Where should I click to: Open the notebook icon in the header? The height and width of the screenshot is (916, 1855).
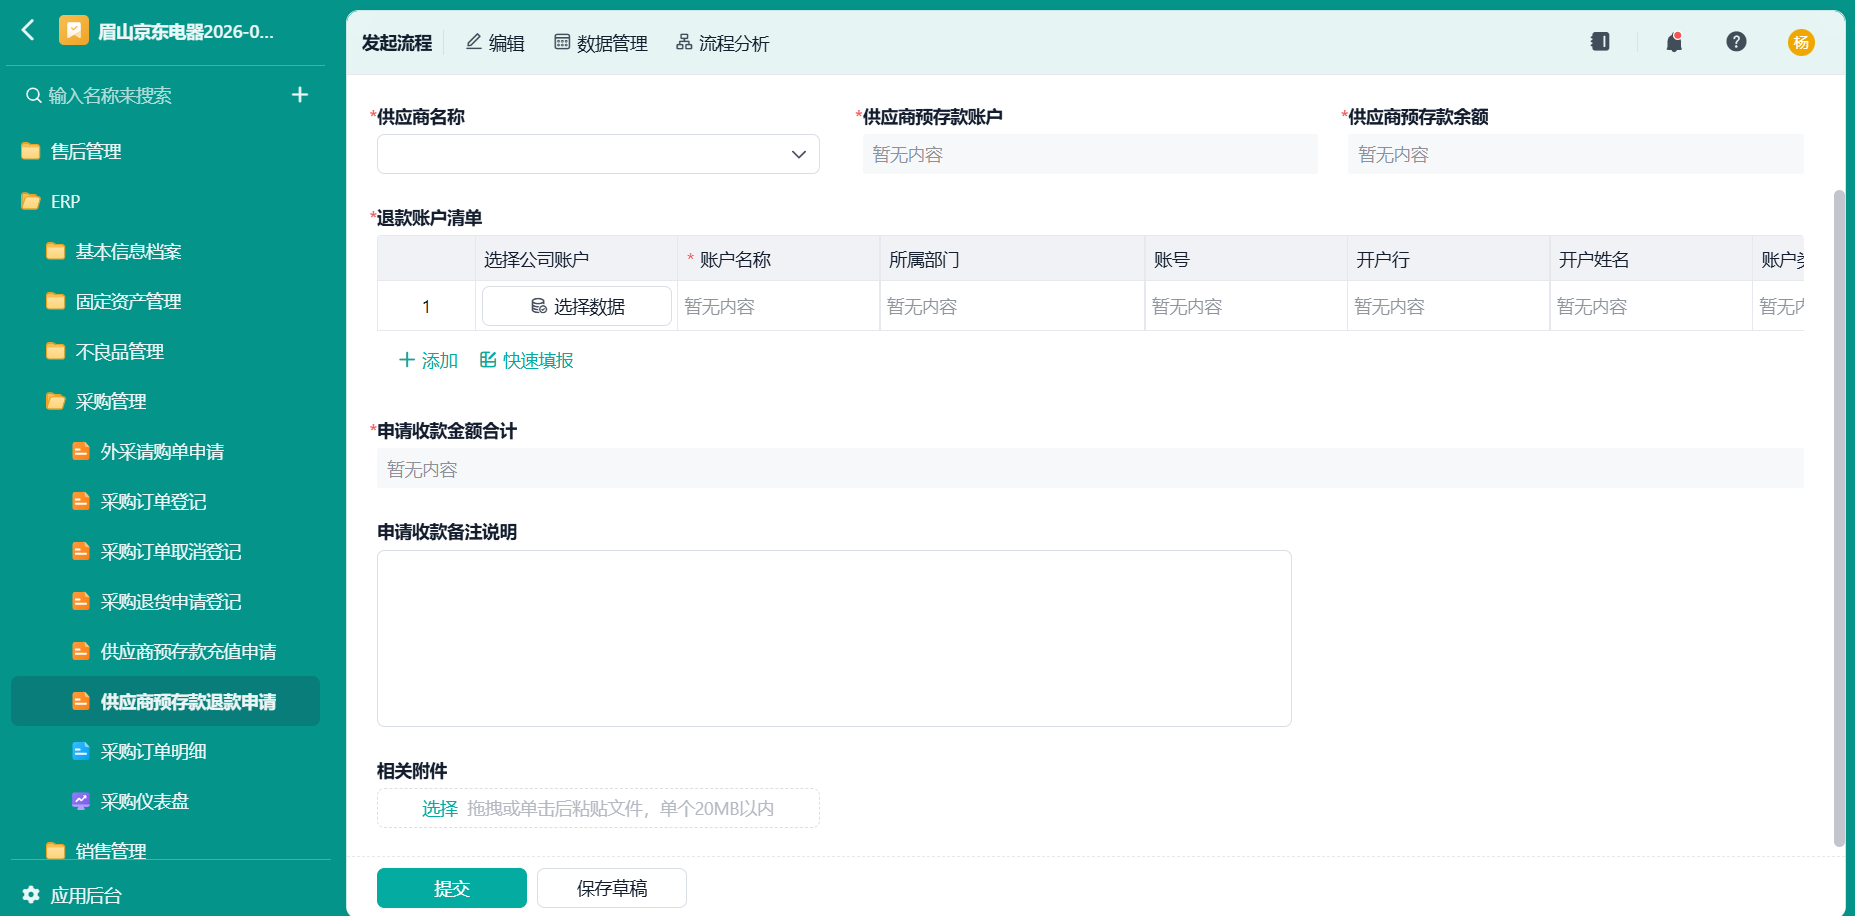1600,42
